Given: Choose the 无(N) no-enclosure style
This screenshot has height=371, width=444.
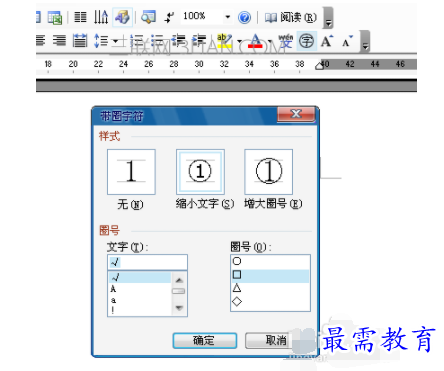Looking at the screenshot, I should 131,172.
